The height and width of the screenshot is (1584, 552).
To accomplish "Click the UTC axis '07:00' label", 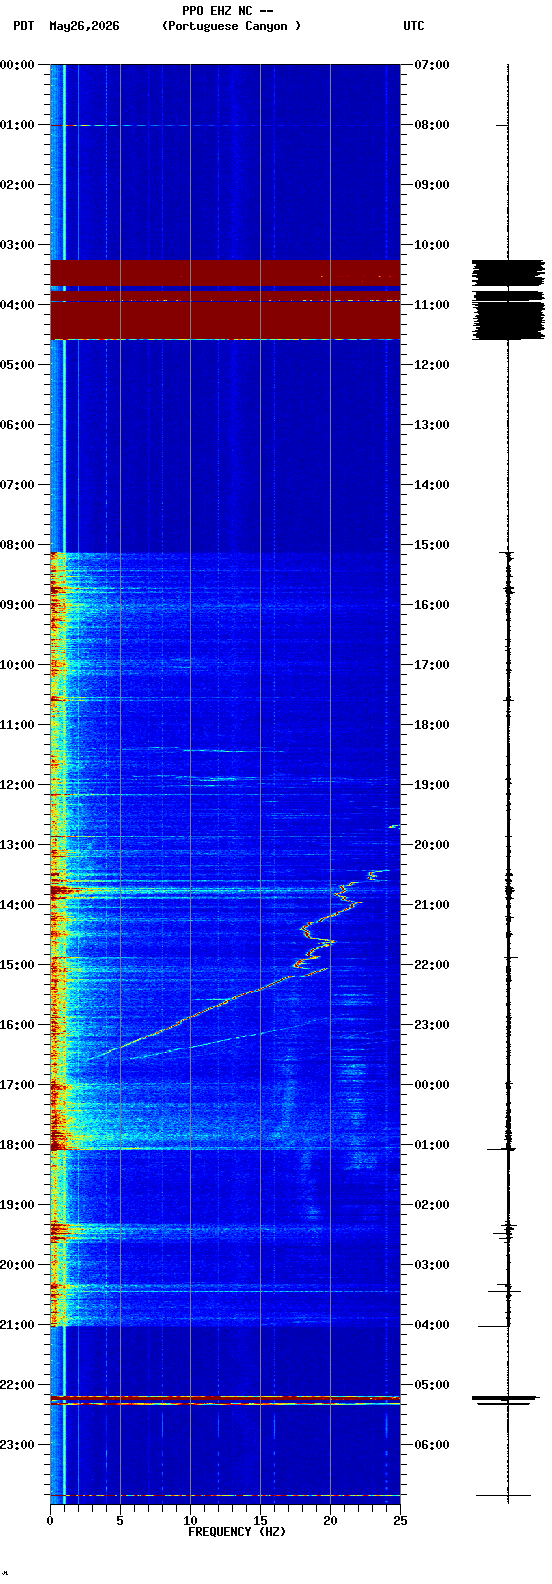I will click(432, 65).
